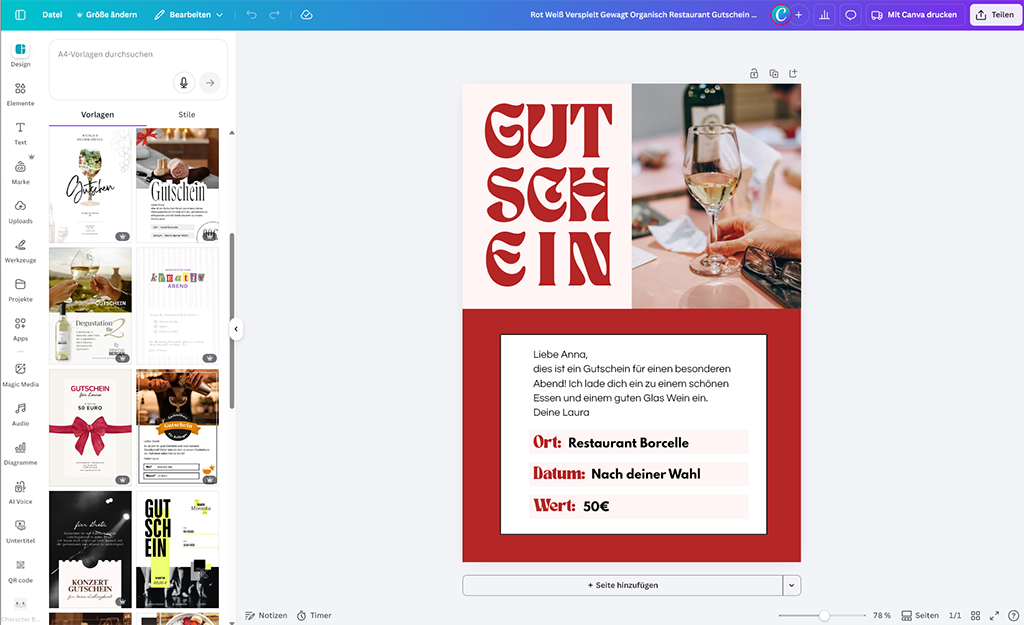
Task: Open Uploads panel
Action: pyautogui.click(x=20, y=212)
